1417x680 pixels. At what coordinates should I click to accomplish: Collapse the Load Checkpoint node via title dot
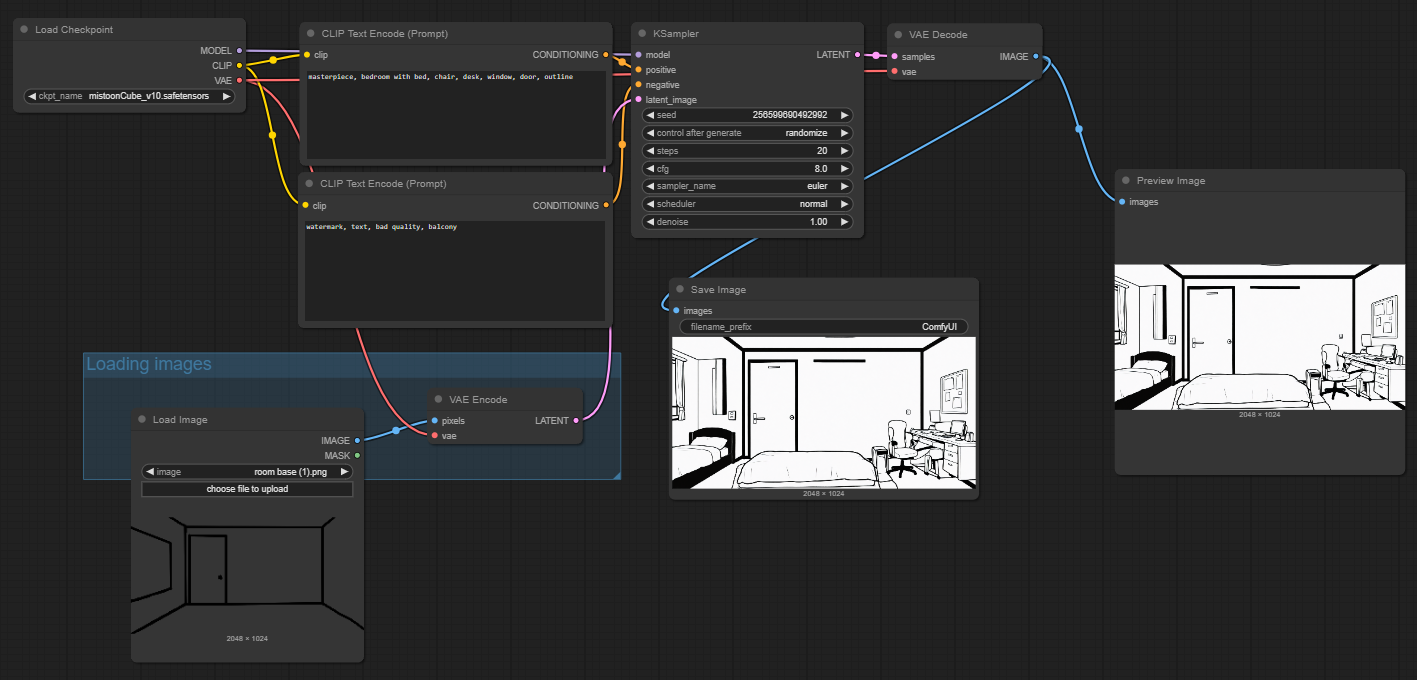pyautogui.click(x=24, y=30)
